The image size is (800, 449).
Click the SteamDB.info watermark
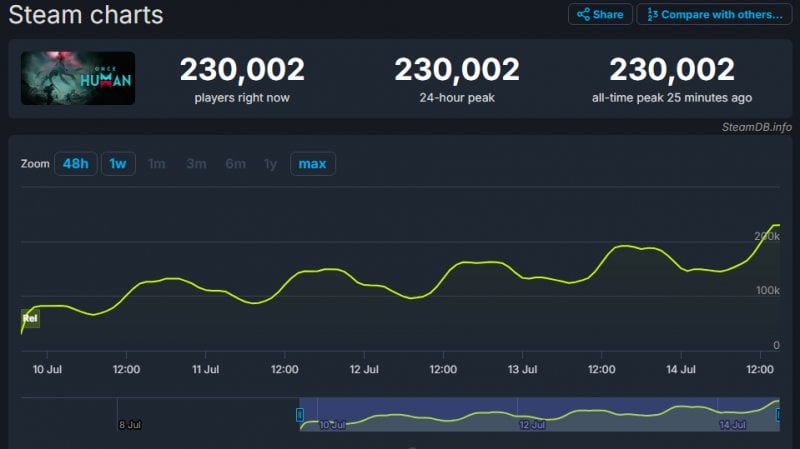755,127
